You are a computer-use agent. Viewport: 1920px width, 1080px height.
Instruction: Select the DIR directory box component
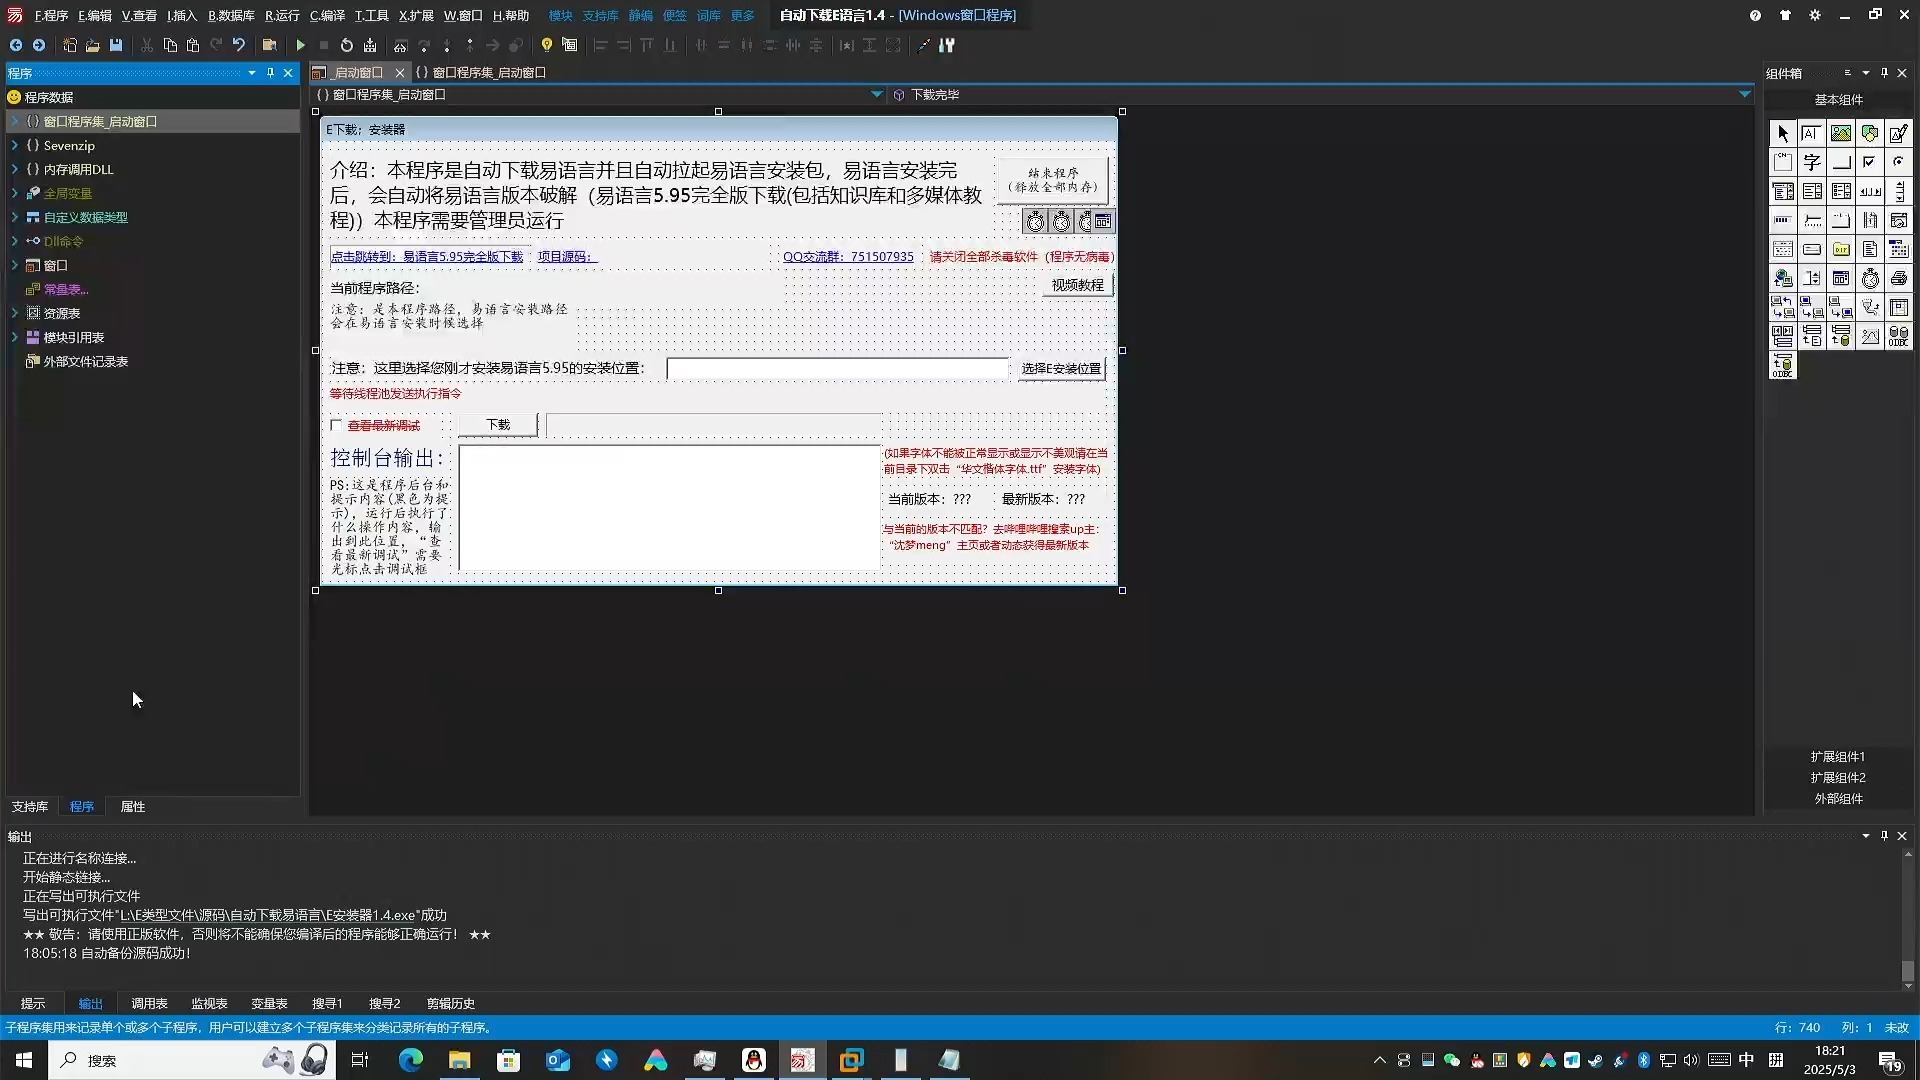(1841, 249)
